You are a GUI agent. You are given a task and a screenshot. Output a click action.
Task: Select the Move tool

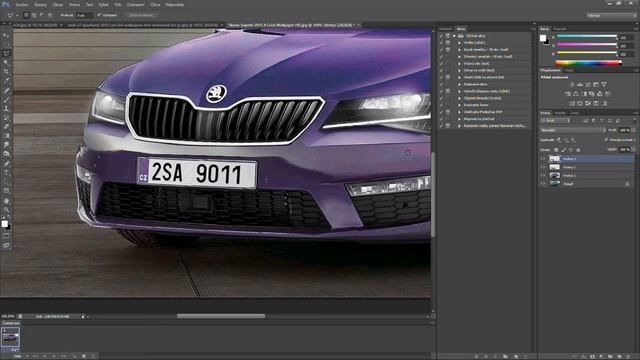6,36
